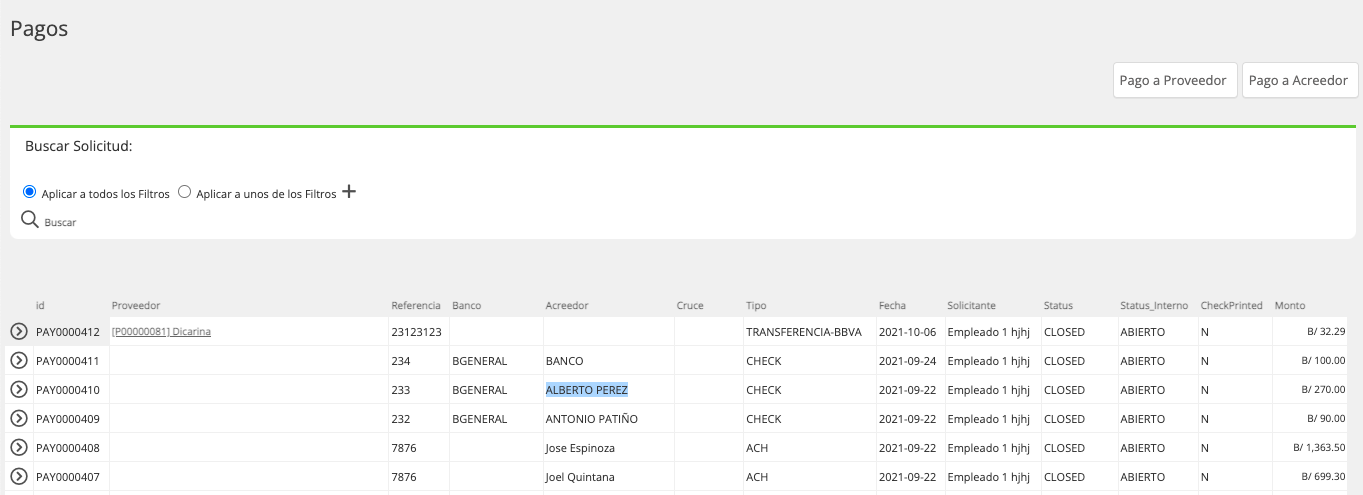
Task: Click Status column header
Action: pyautogui.click(x=1058, y=305)
